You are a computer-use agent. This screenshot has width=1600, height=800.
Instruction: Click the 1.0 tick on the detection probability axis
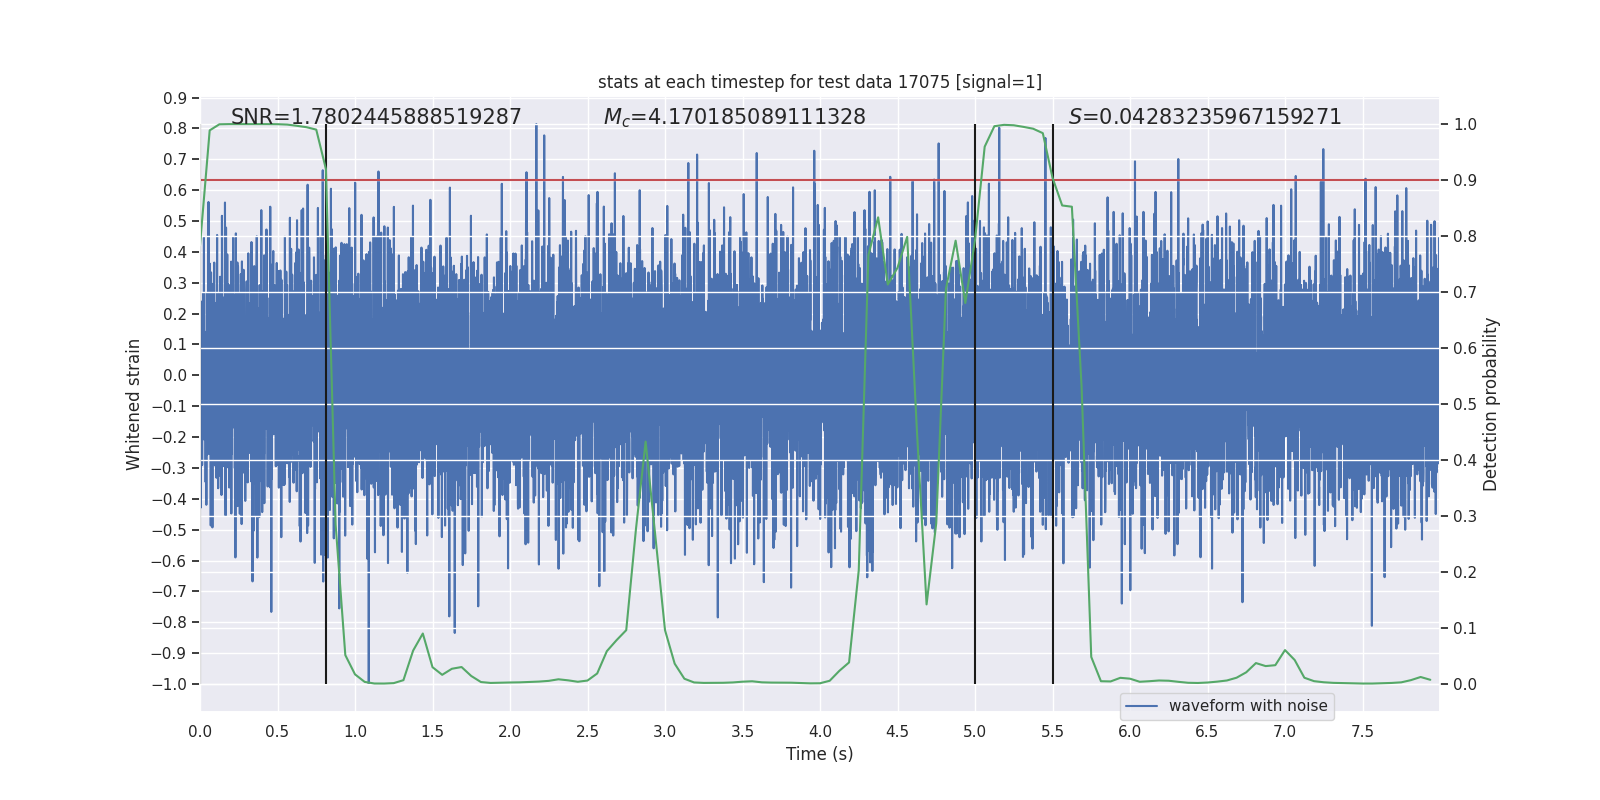click(x=1465, y=125)
